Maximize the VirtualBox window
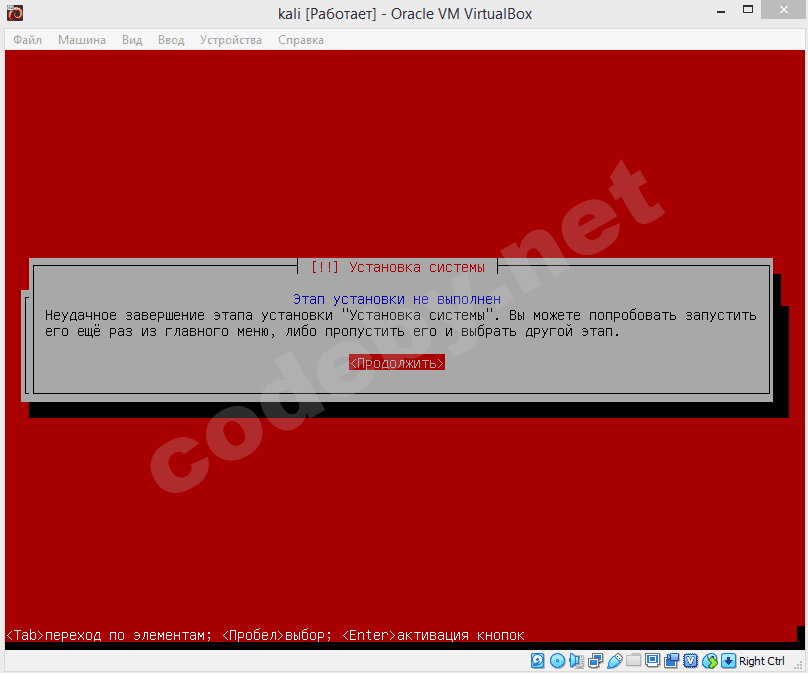This screenshot has width=808, height=673. coord(748,9)
